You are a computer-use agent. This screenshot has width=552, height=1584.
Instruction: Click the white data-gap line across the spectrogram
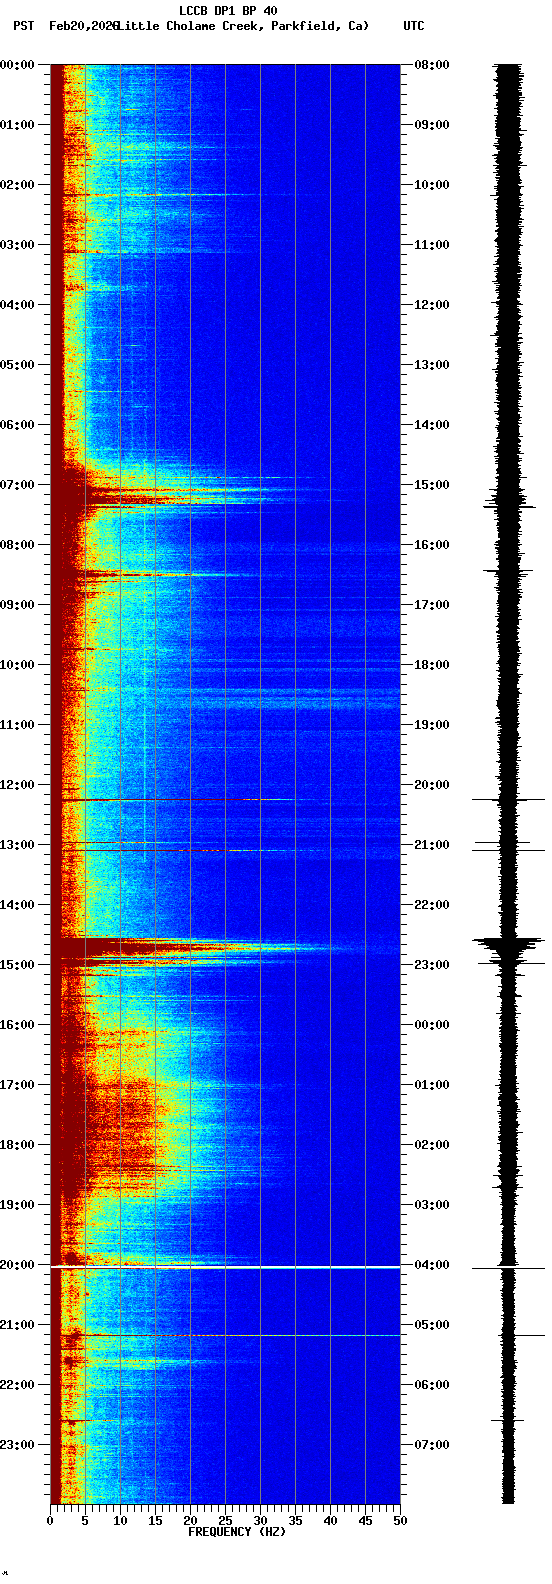[x=225, y=1267]
